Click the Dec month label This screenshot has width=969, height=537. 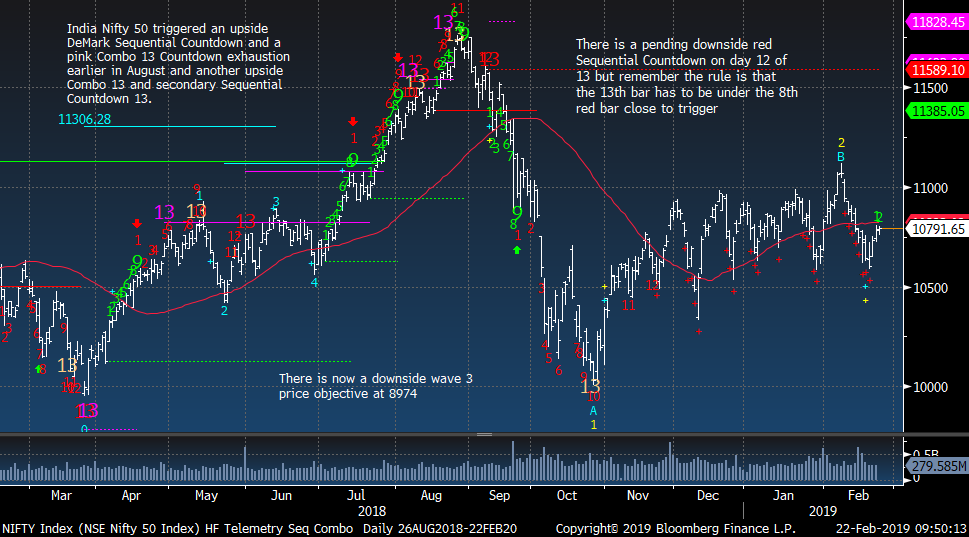(x=708, y=496)
